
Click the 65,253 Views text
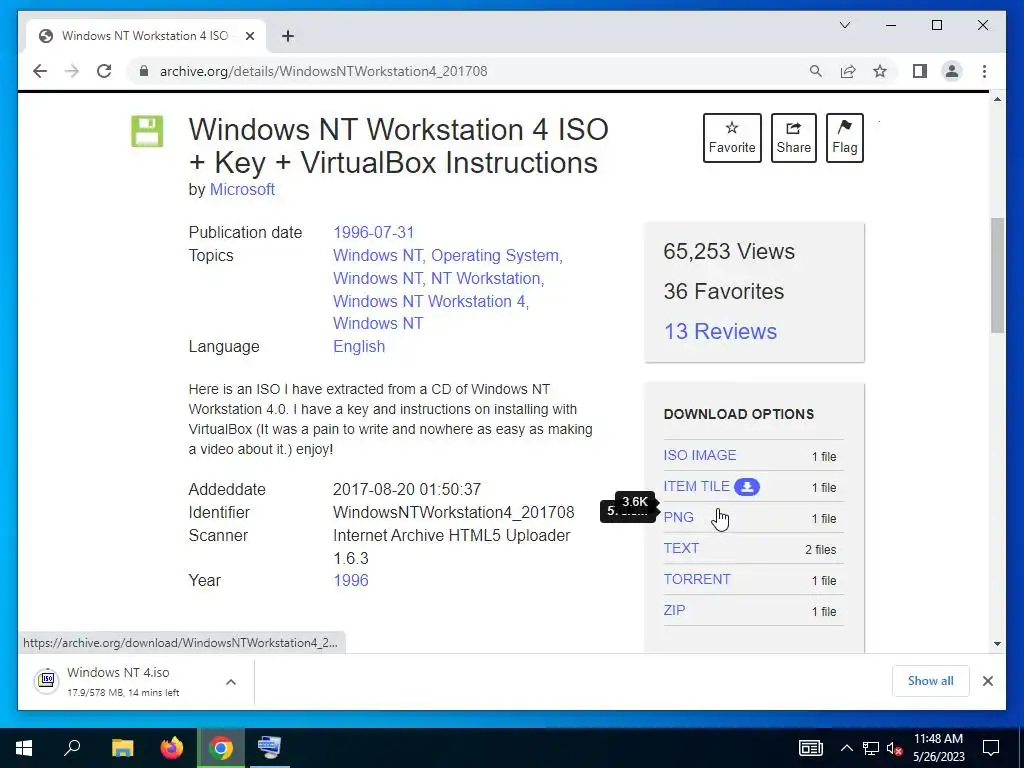[729, 251]
